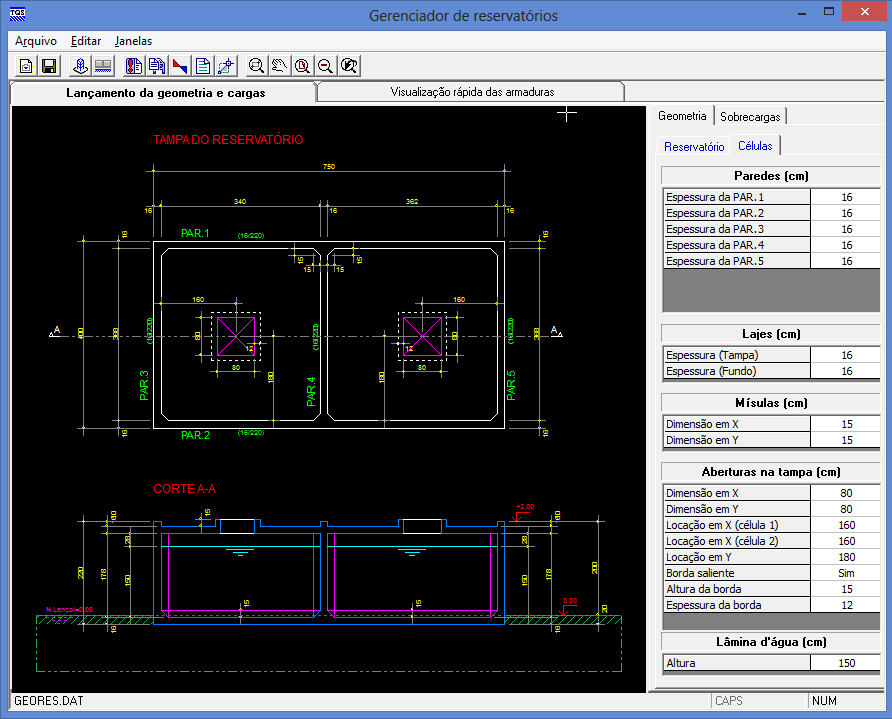Edit the Espessura da PAR.1 value
This screenshot has height=719, width=892.
click(x=846, y=197)
